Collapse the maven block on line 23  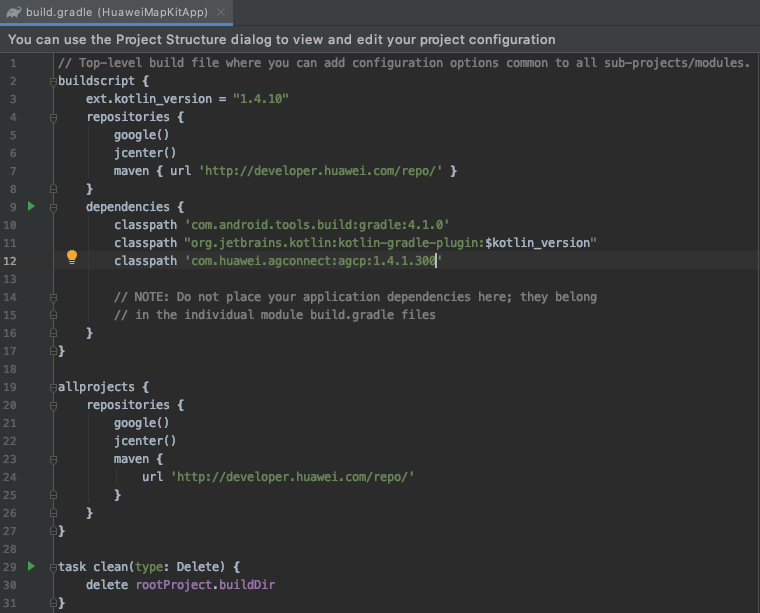pyautogui.click(x=53, y=459)
